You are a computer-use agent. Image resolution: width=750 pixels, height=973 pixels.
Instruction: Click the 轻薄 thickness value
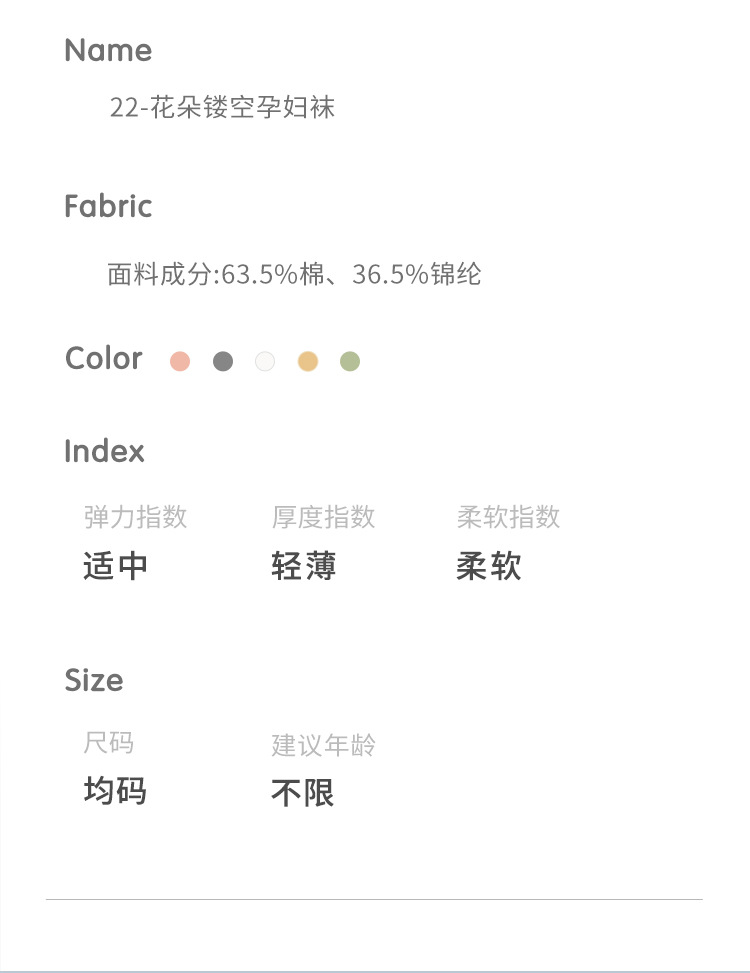point(304,567)
